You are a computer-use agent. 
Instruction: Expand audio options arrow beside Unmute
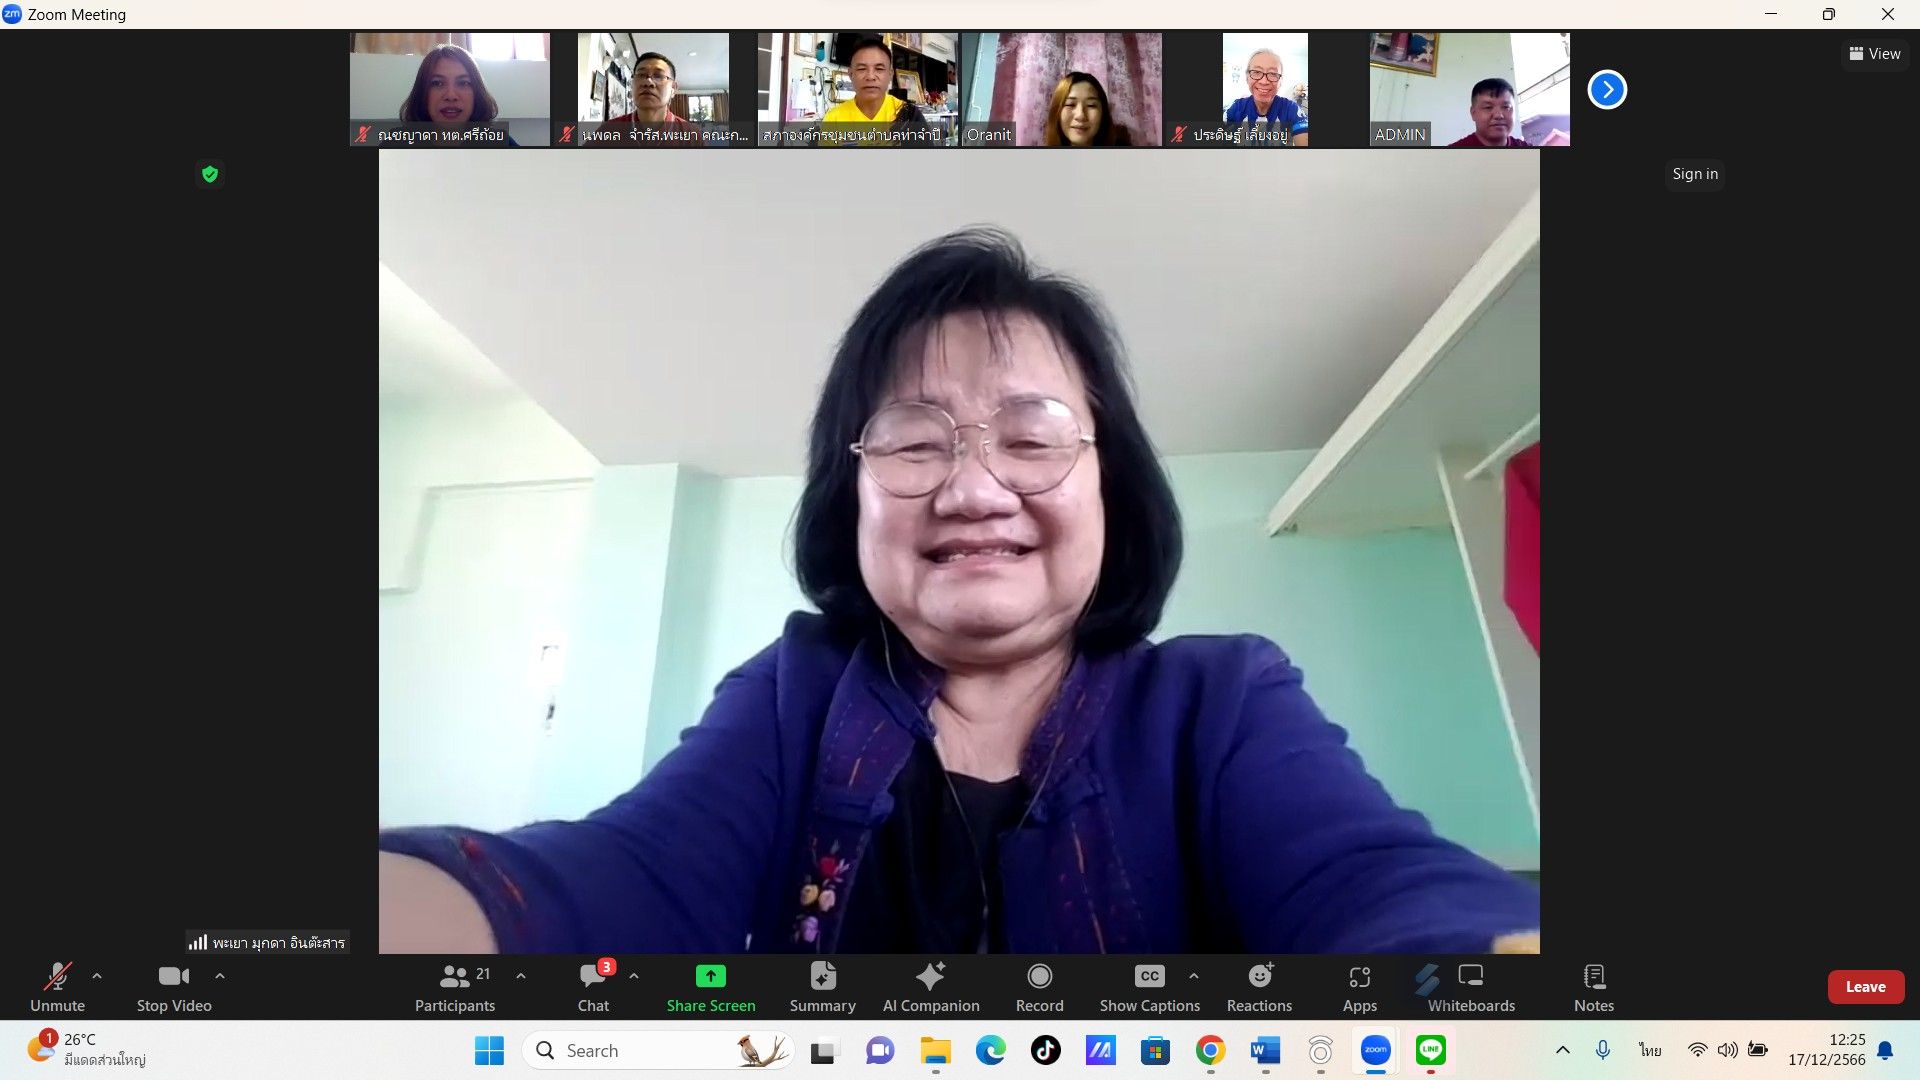97,976
